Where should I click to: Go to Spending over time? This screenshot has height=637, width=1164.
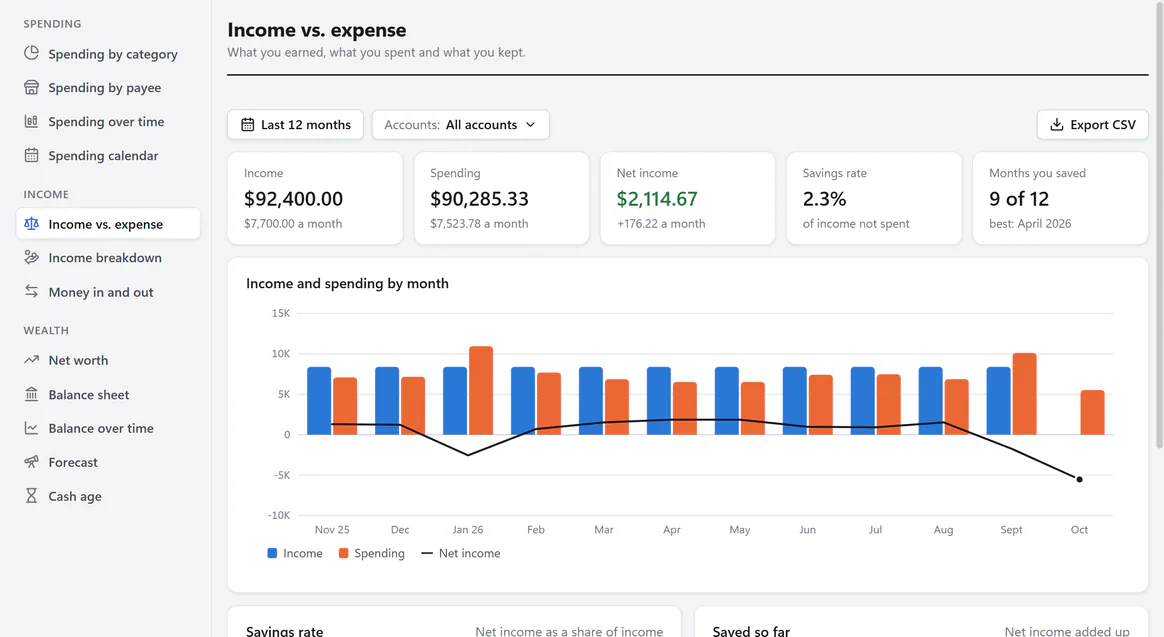[x=108, y=122]
